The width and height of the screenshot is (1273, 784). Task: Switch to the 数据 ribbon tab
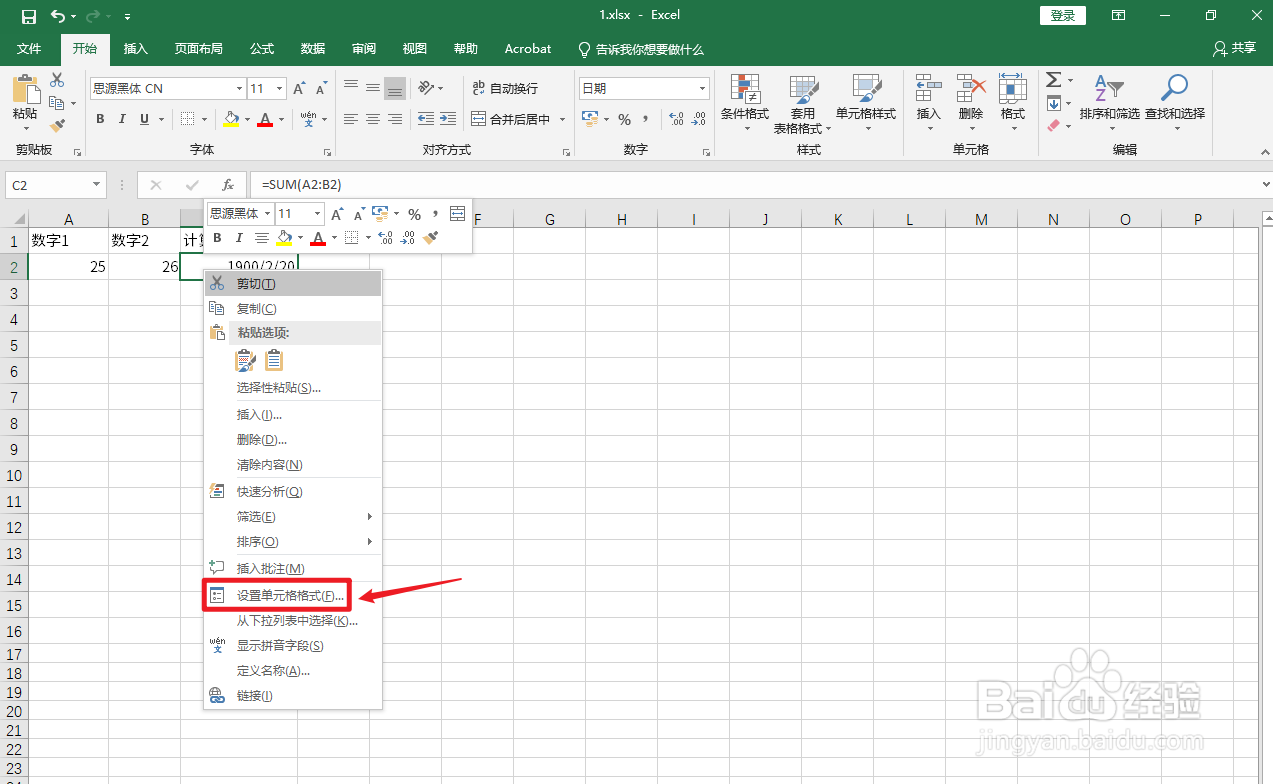pos(313,48)
